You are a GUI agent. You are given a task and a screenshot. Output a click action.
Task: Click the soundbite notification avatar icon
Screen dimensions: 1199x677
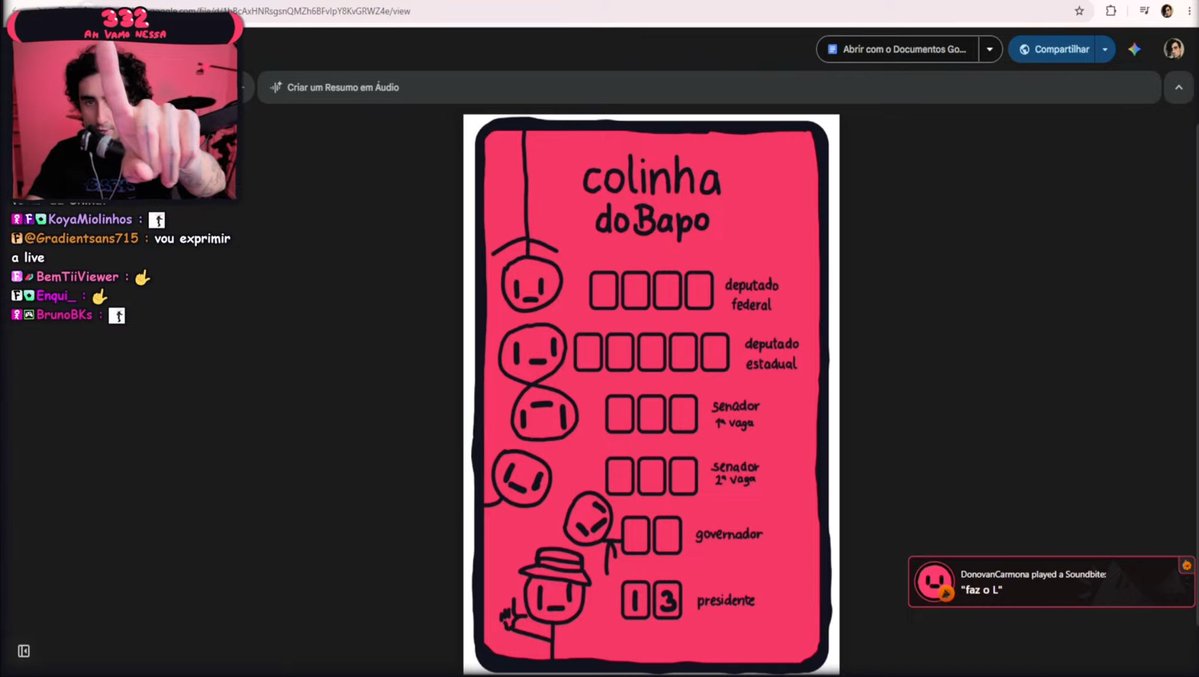point(934,581)
